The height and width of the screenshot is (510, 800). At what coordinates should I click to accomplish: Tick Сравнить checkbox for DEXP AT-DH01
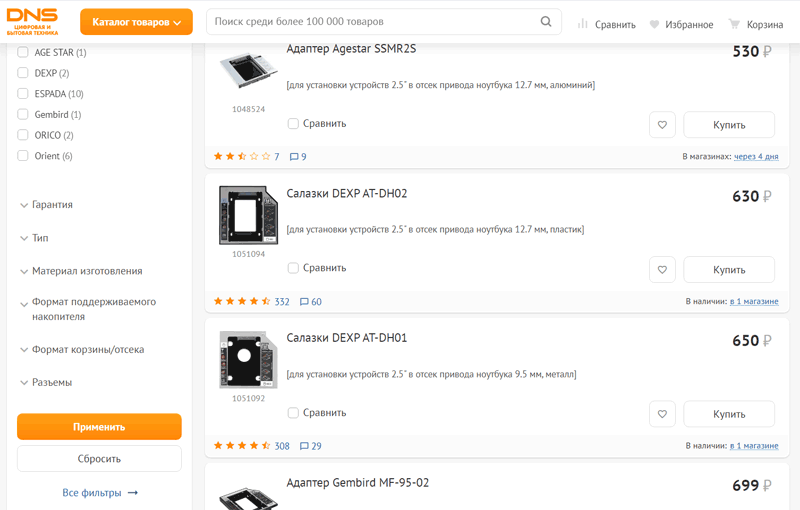(293, 413)
